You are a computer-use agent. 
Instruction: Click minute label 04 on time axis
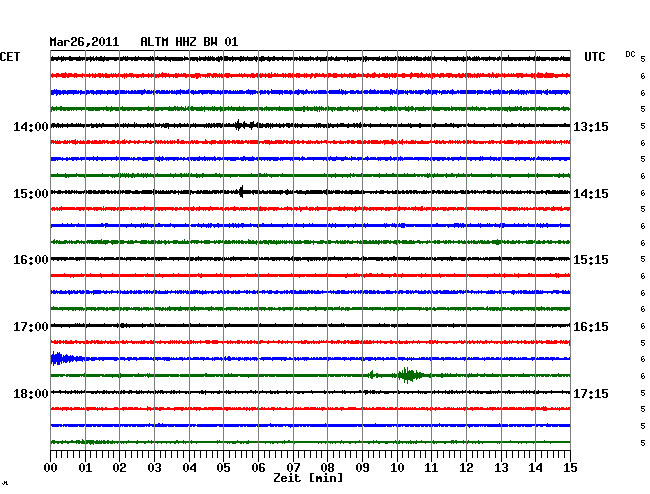click(189, 468)
